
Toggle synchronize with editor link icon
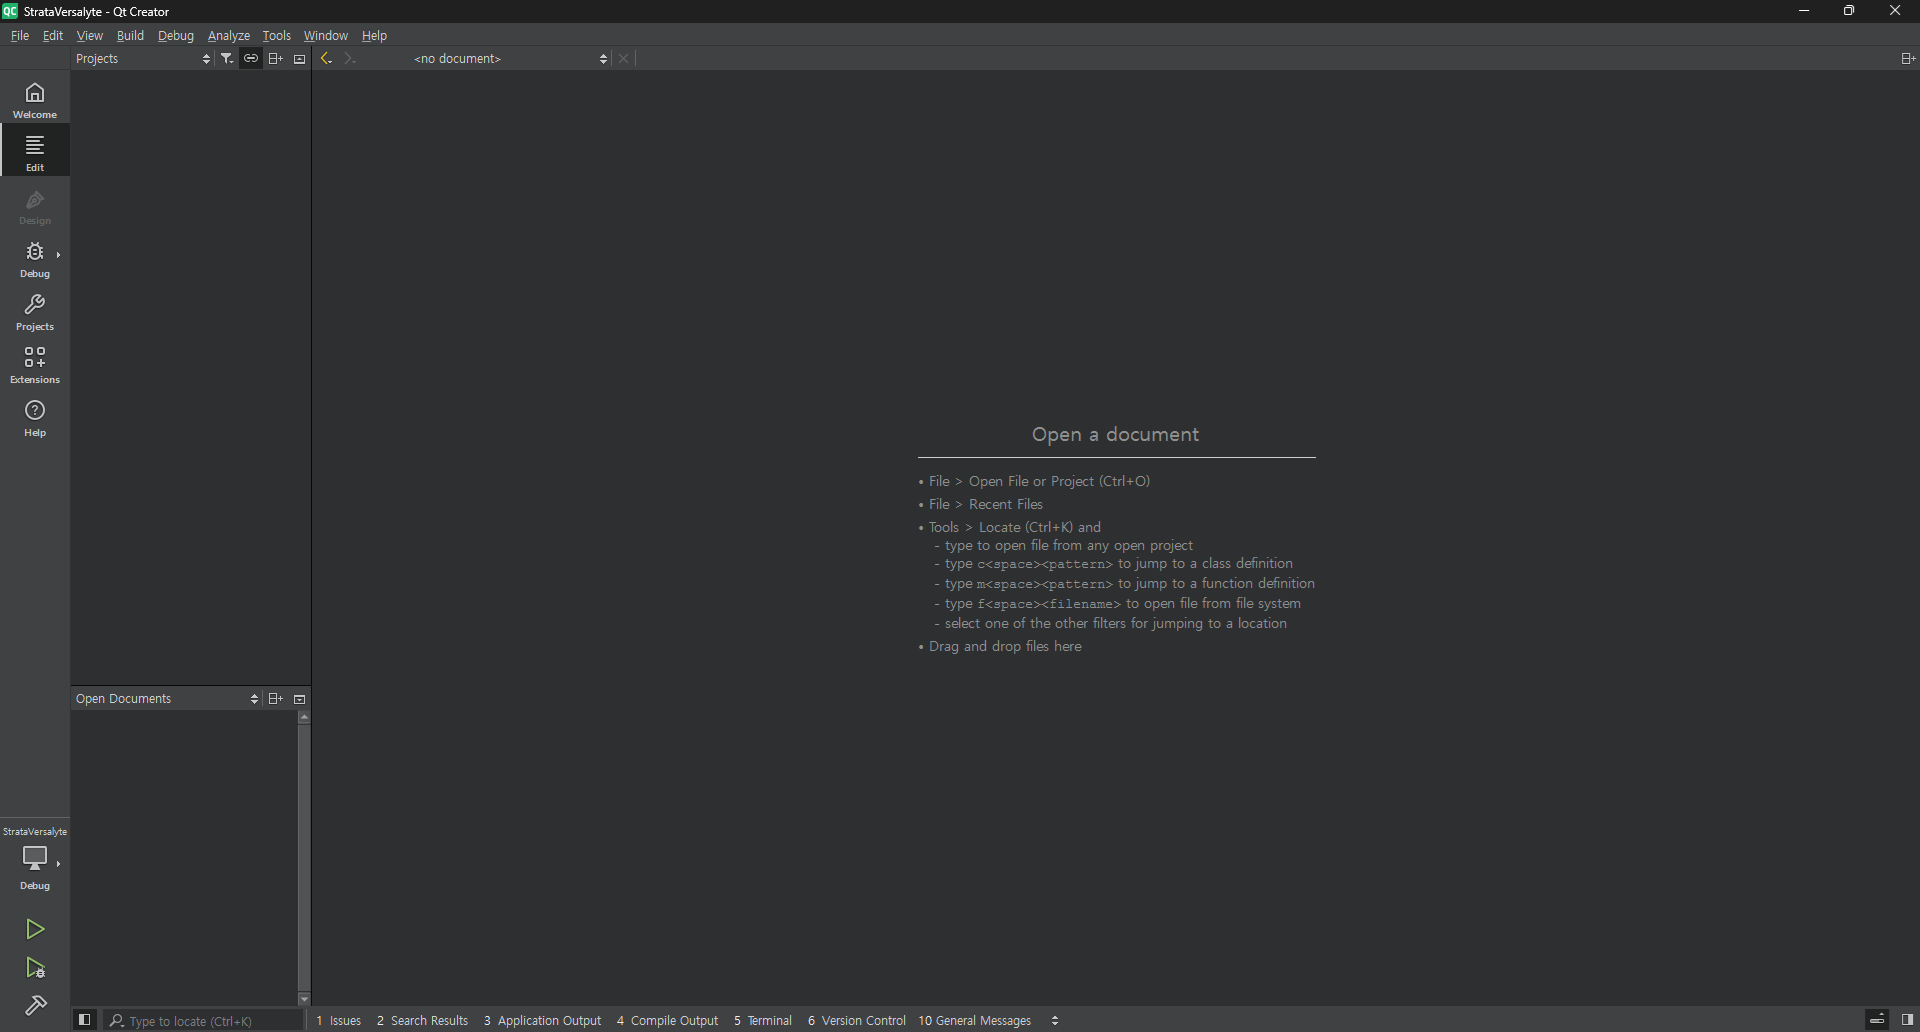tap(251, 59)
